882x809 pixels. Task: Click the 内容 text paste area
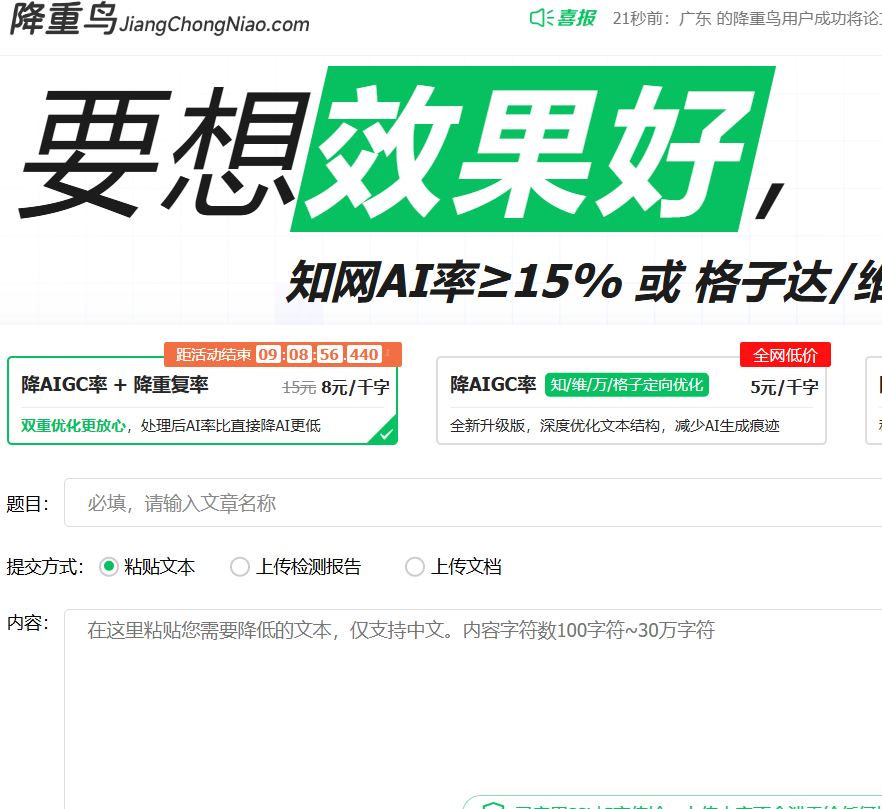tap(473, 709)
